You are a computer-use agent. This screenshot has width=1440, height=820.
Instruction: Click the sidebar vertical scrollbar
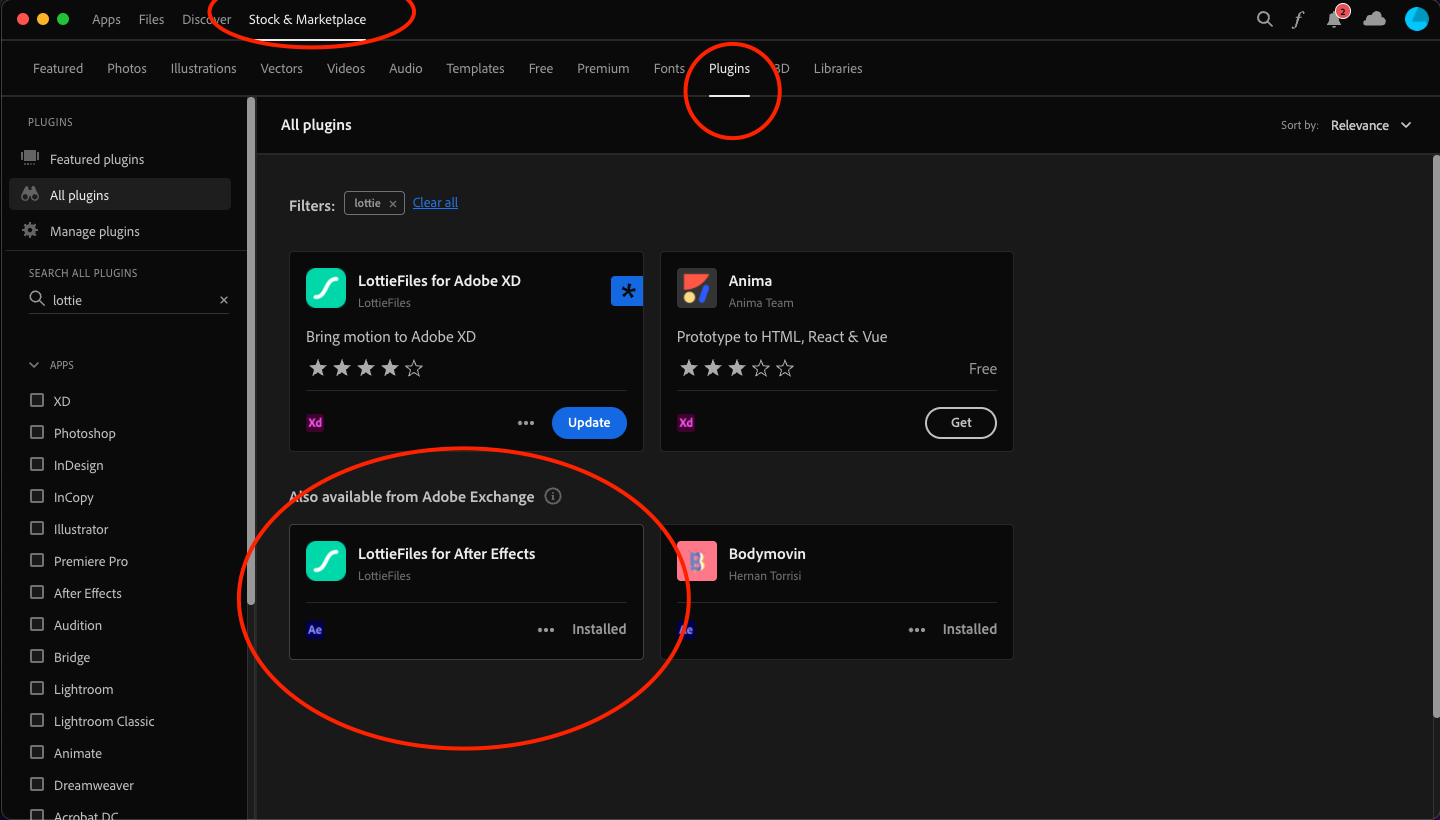[251, 350]
